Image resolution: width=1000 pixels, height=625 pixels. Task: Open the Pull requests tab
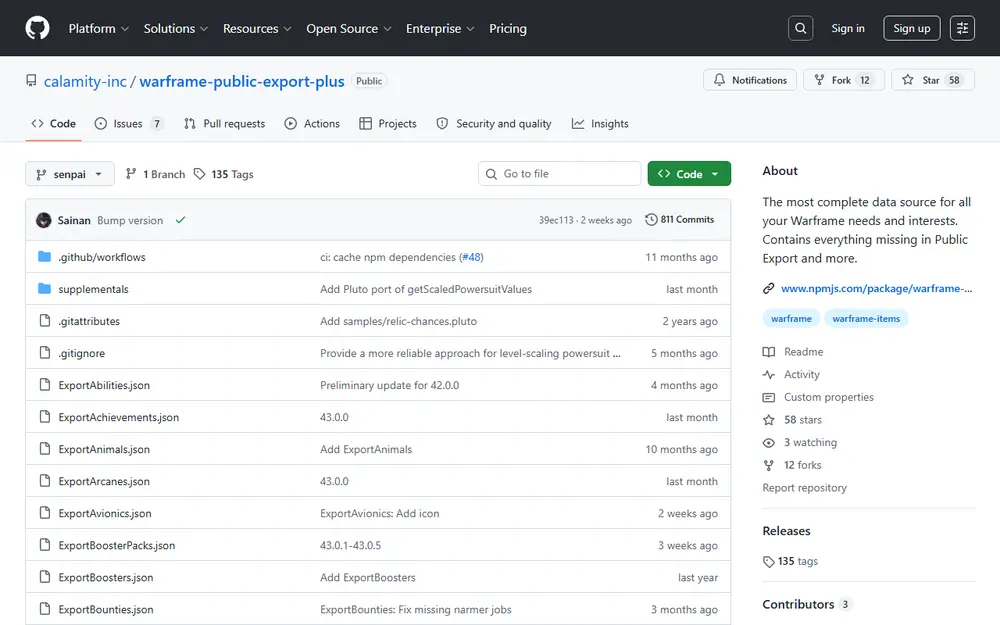point(224,124)
